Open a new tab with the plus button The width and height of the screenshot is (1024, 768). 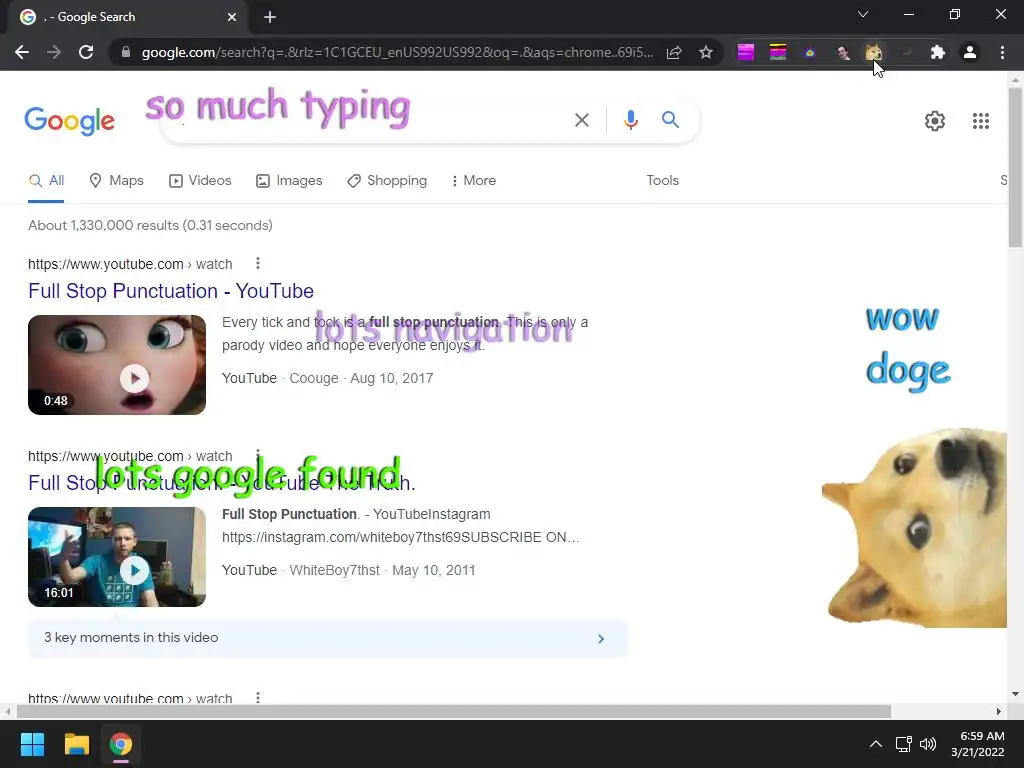click(270, 17)
